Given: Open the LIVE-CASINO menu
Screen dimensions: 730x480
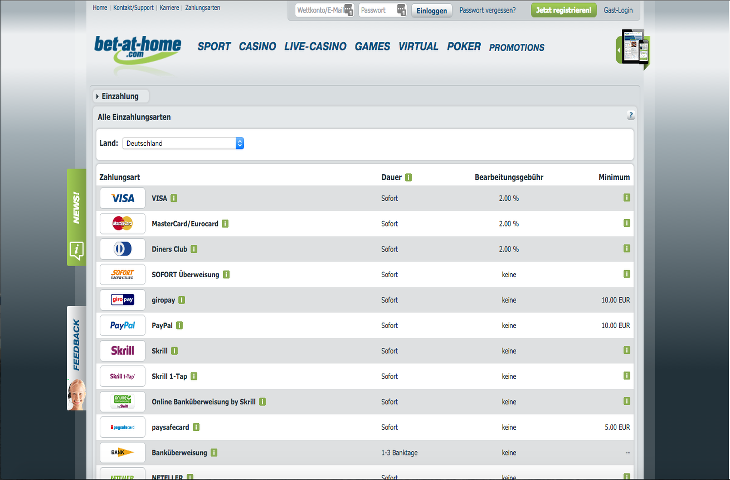Looking at the screenshot, I should click(315, 47).
